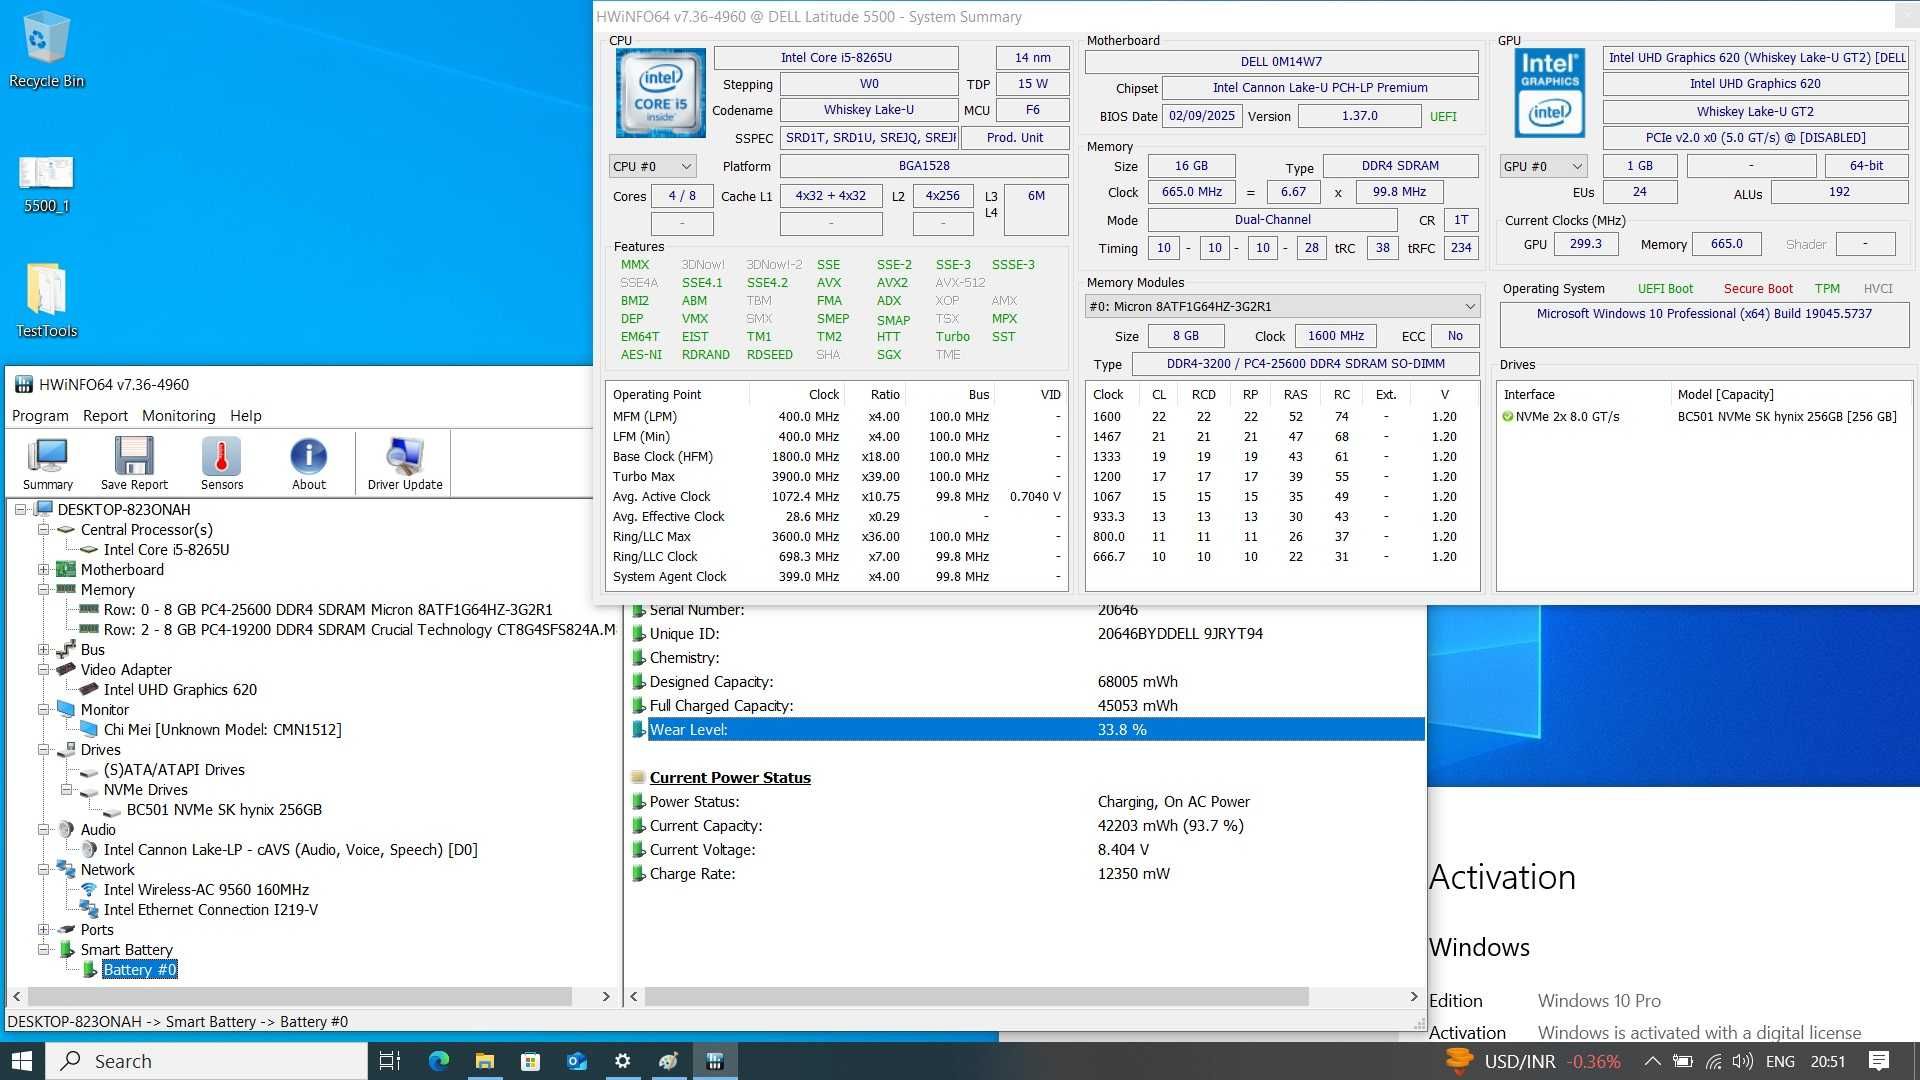1920x1080 pixels.
Task: Show hidden tray icons chevron
Action: [1652, 1061]
